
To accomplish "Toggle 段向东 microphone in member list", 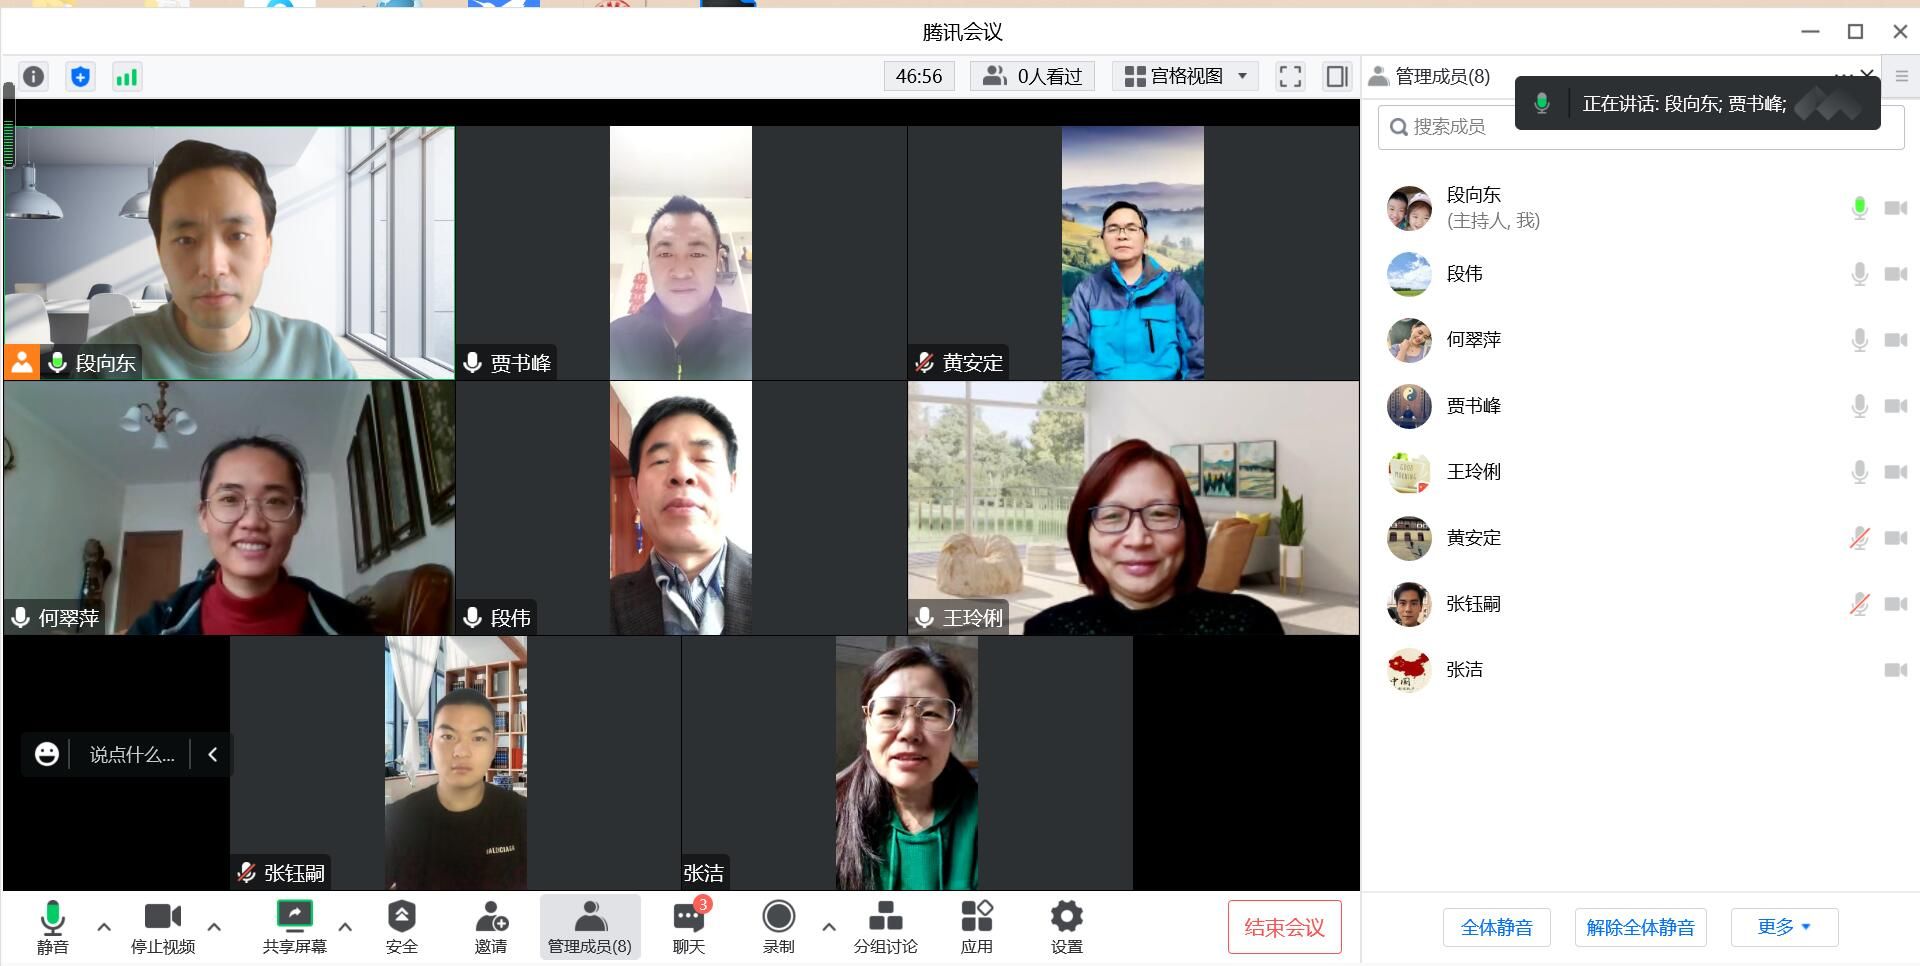I will [1859, 208].
